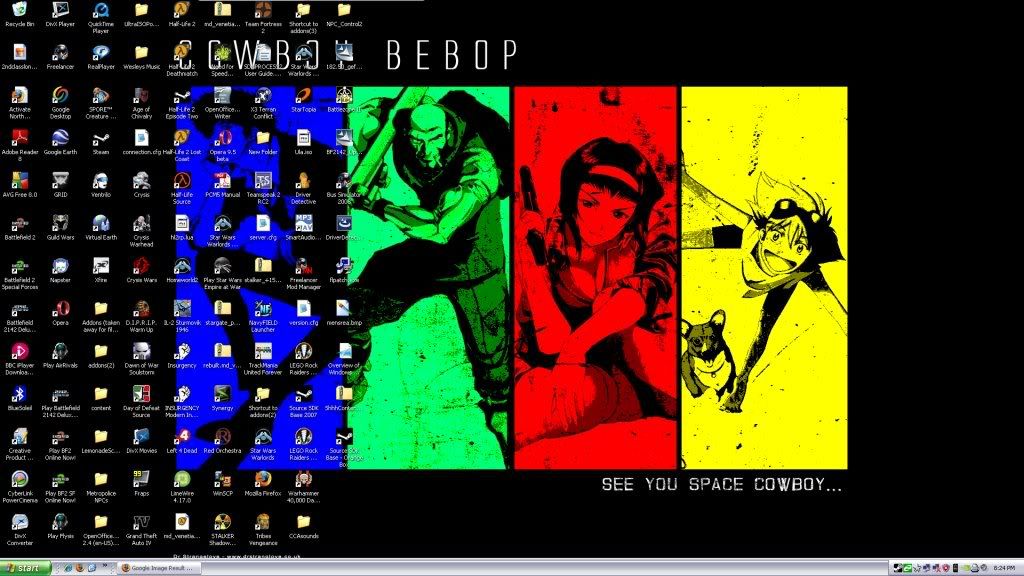
Task: Launch Battlefield 2 Special Forces
Action: pos(20,273)
